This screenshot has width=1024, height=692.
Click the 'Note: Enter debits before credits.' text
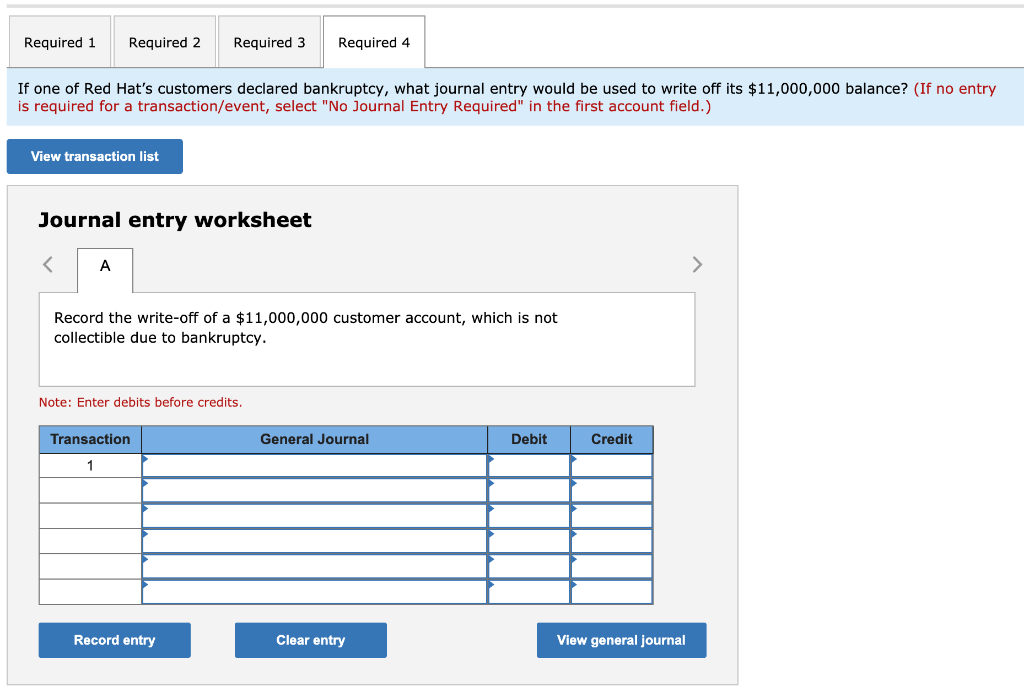tap(140, 402)
